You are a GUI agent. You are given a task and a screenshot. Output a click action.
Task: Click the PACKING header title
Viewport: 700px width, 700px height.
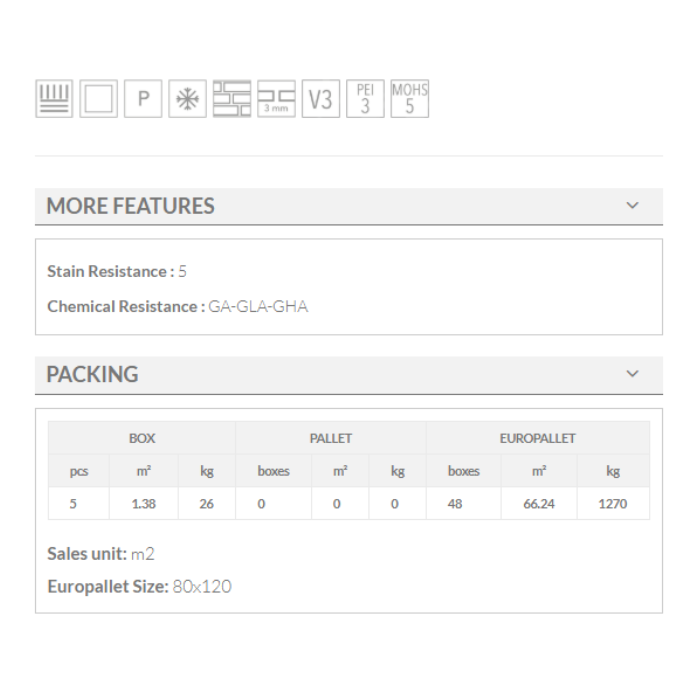(x=93, y=375)
